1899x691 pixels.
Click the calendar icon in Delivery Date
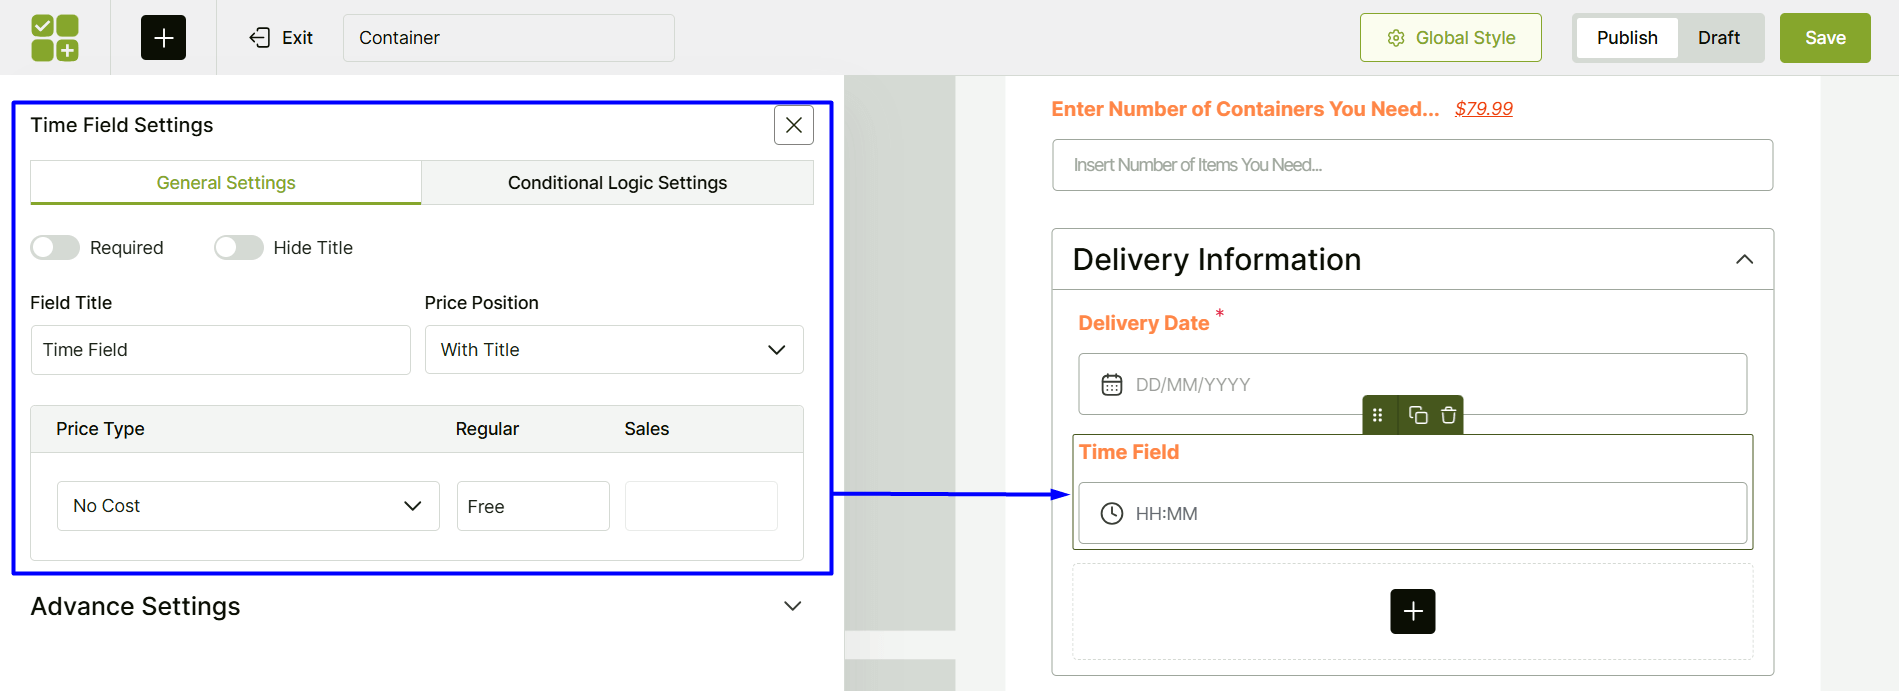pos(1111,385)
